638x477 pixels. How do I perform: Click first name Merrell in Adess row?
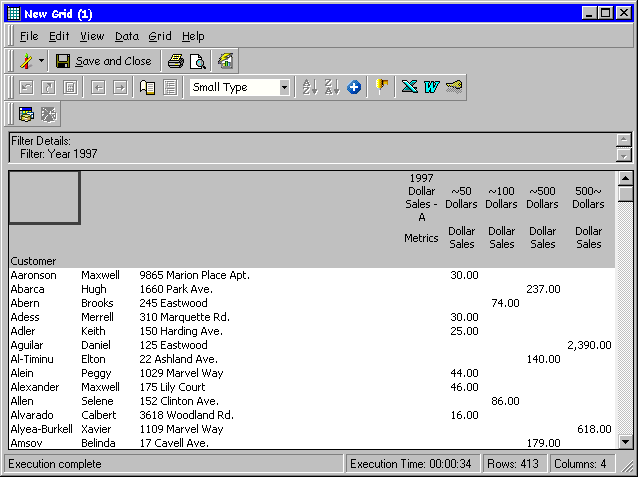click(97, 317)
